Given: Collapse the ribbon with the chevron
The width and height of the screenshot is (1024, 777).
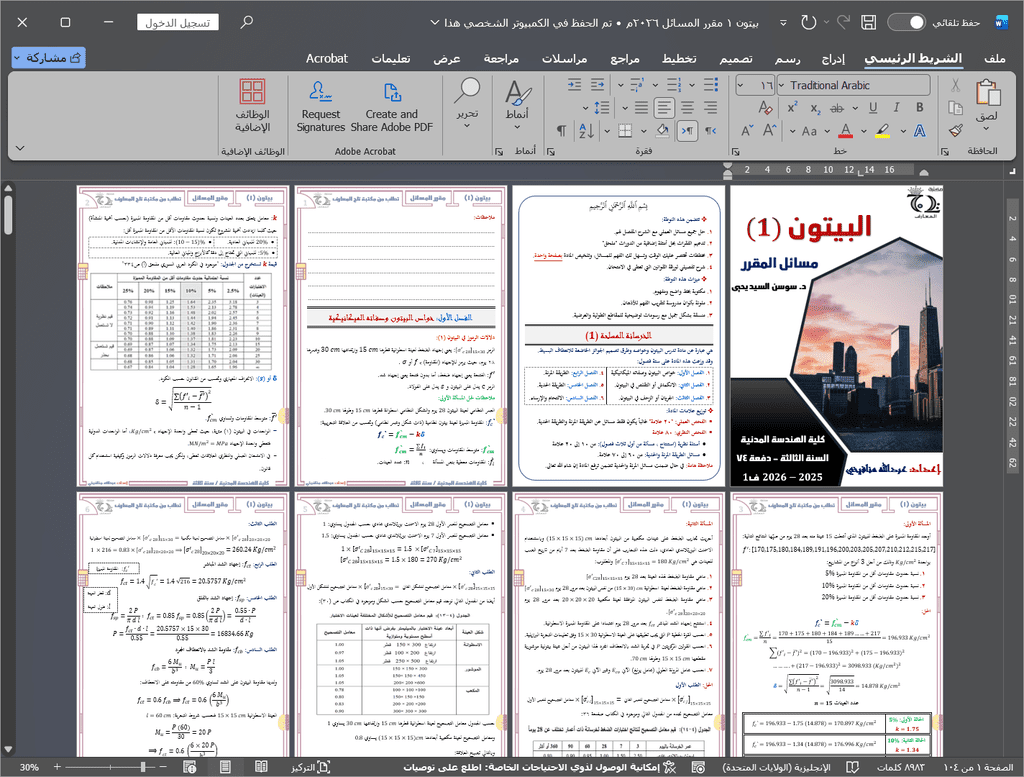Looking at the screenshot, I should click(20, 148).
